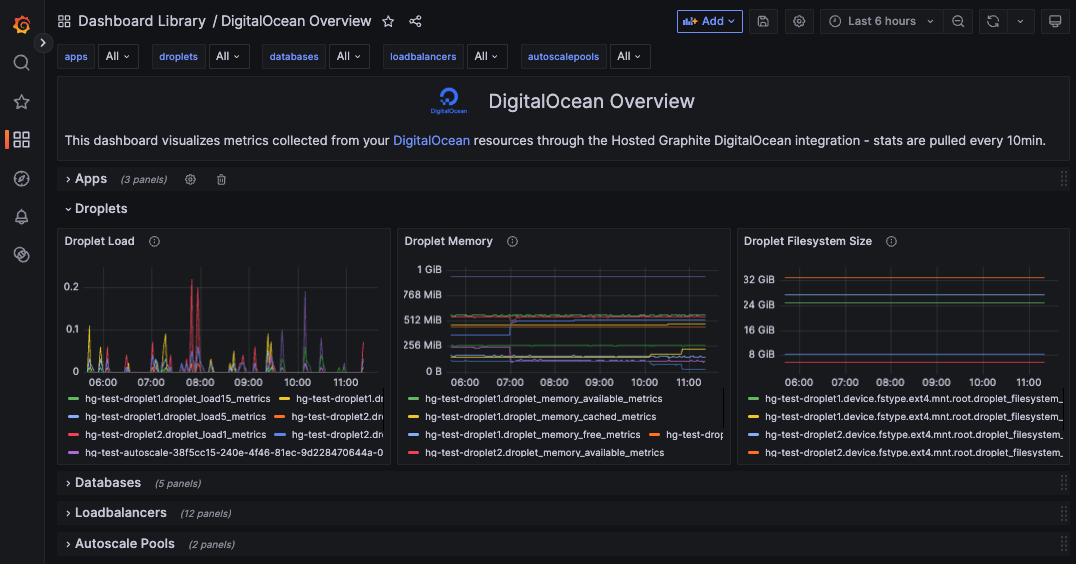Delete Apps row with trash icon
Viewport: 1076px width, 564px height.
click(222, 180)
